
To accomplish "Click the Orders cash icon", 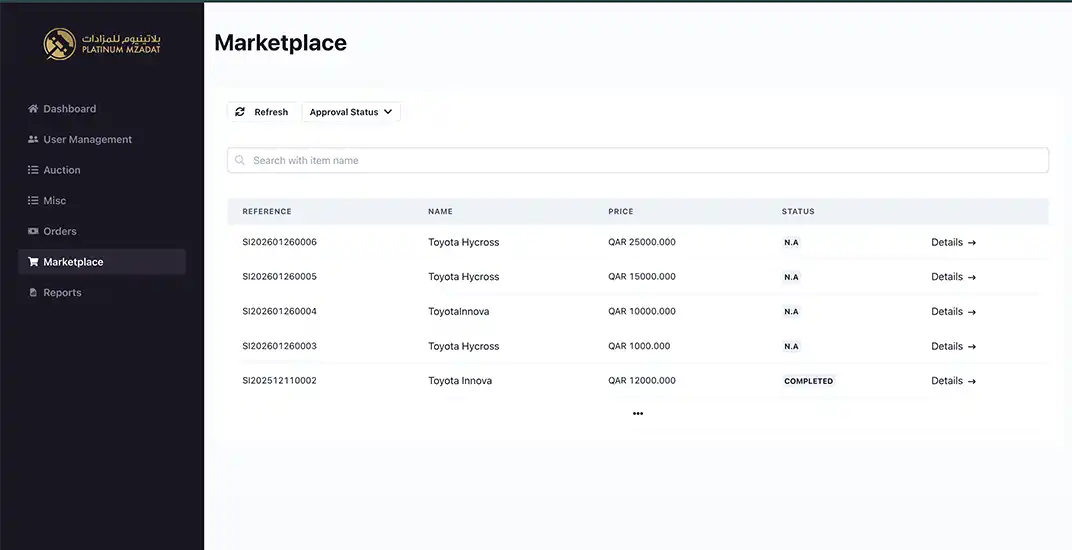I will point(33,231).
